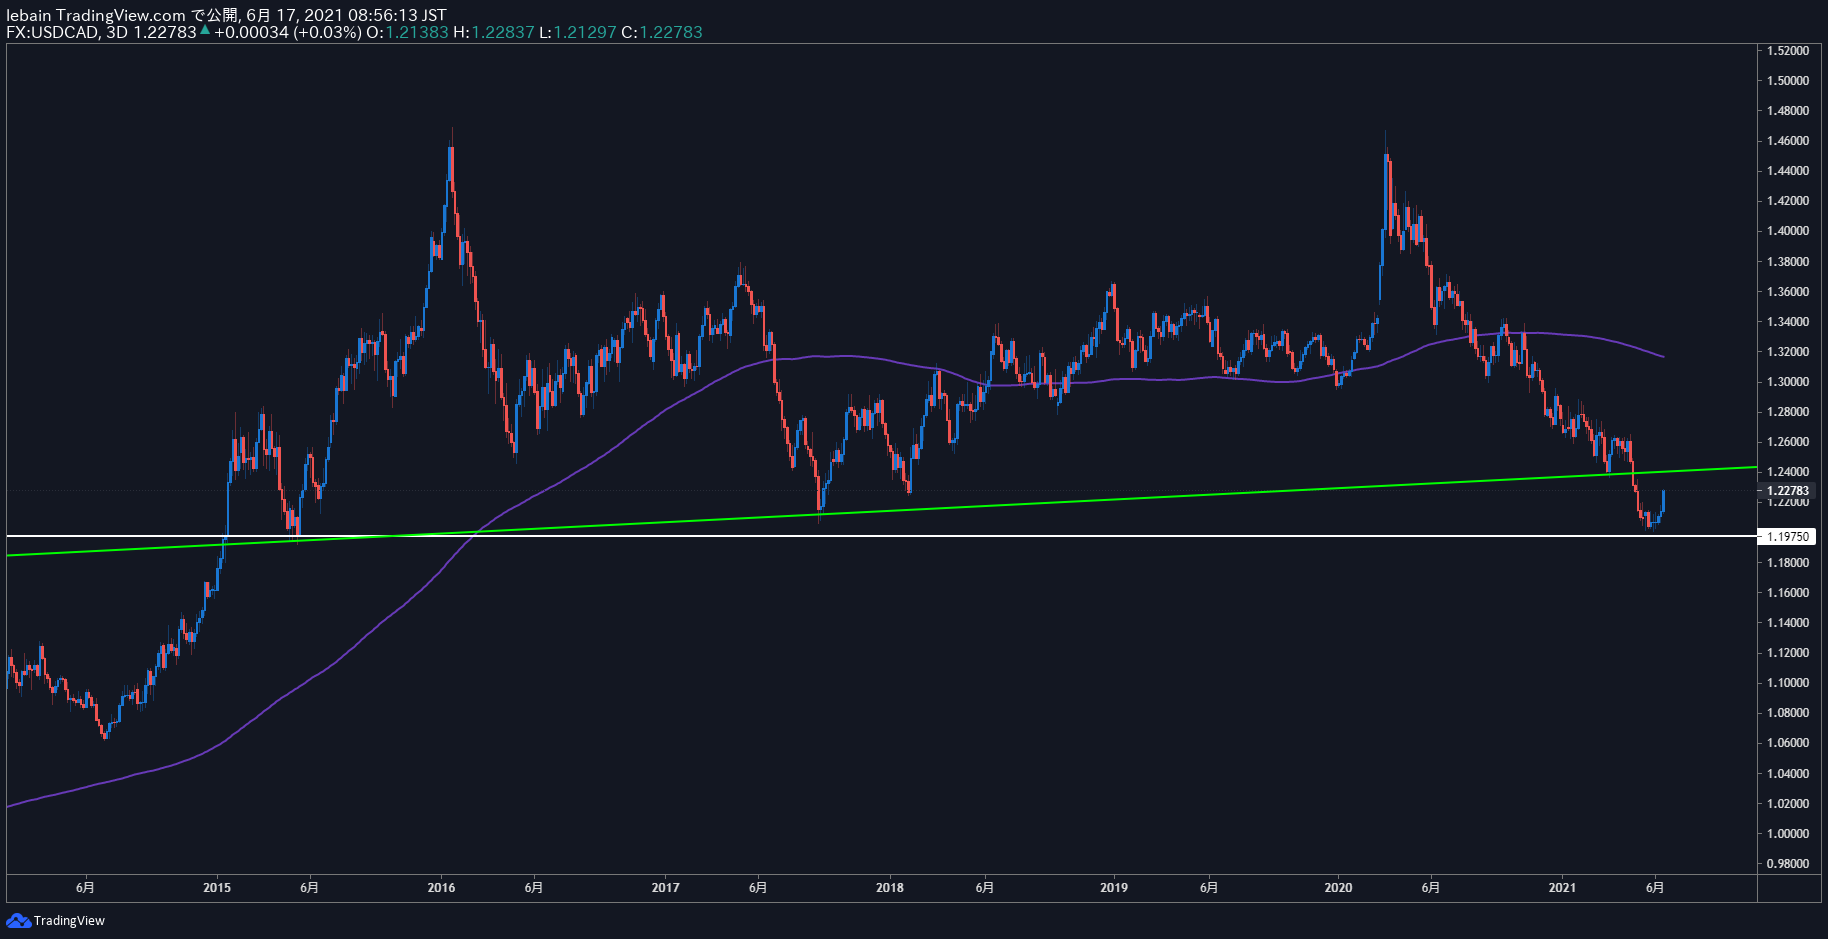Click the 2015 label on time axis
1828x939 pixels.
[217, 887]
